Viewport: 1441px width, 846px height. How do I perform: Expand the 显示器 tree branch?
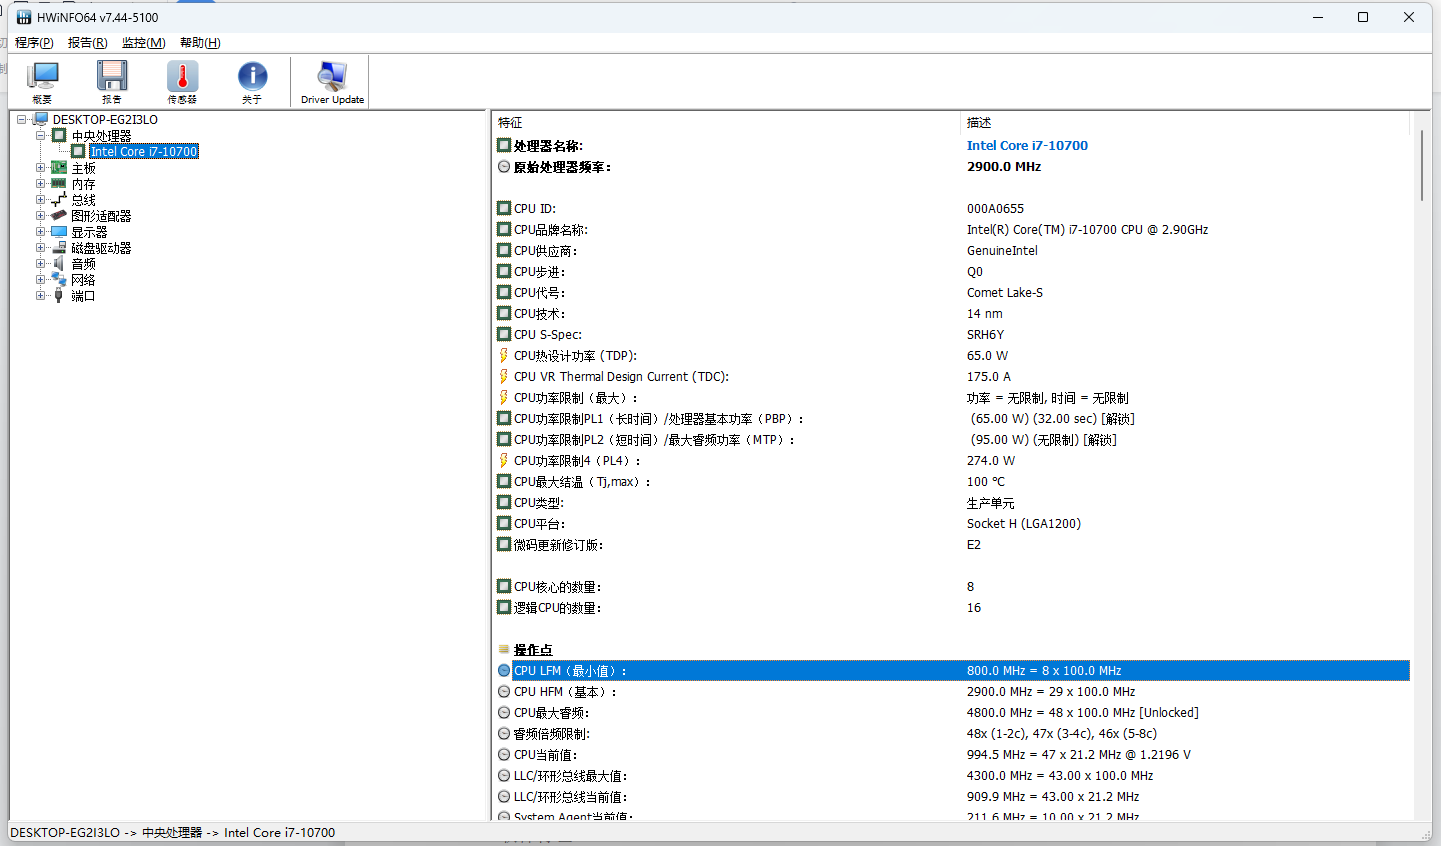(x=40, y=232)
